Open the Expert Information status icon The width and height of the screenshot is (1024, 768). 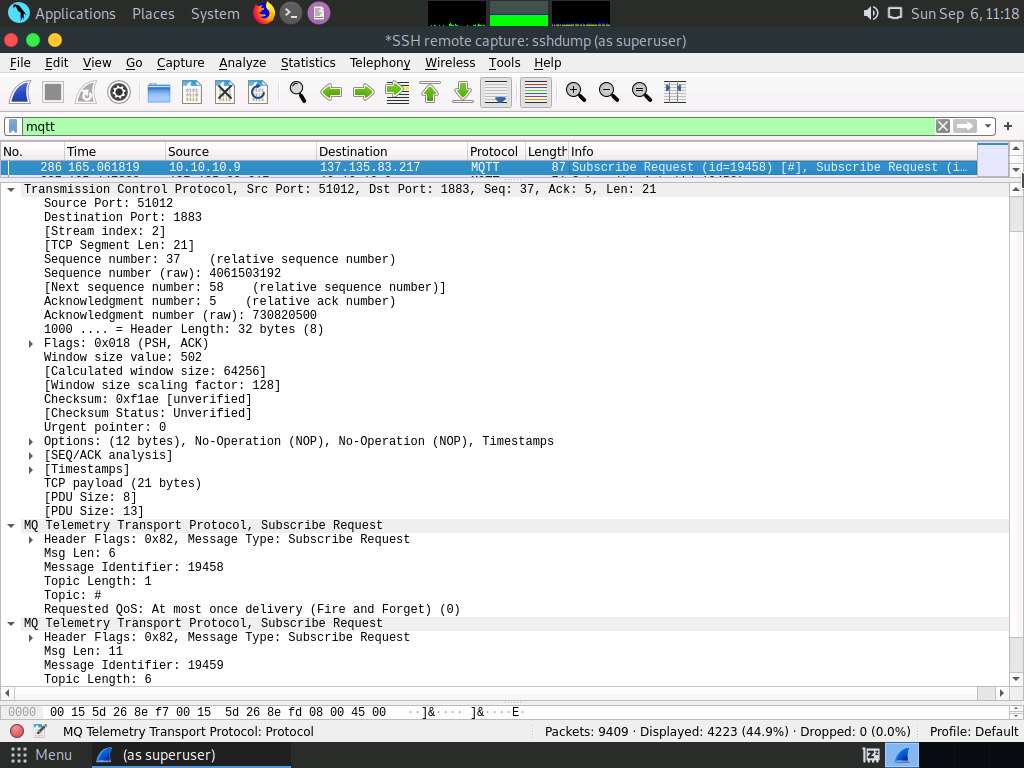coord(14,731)
